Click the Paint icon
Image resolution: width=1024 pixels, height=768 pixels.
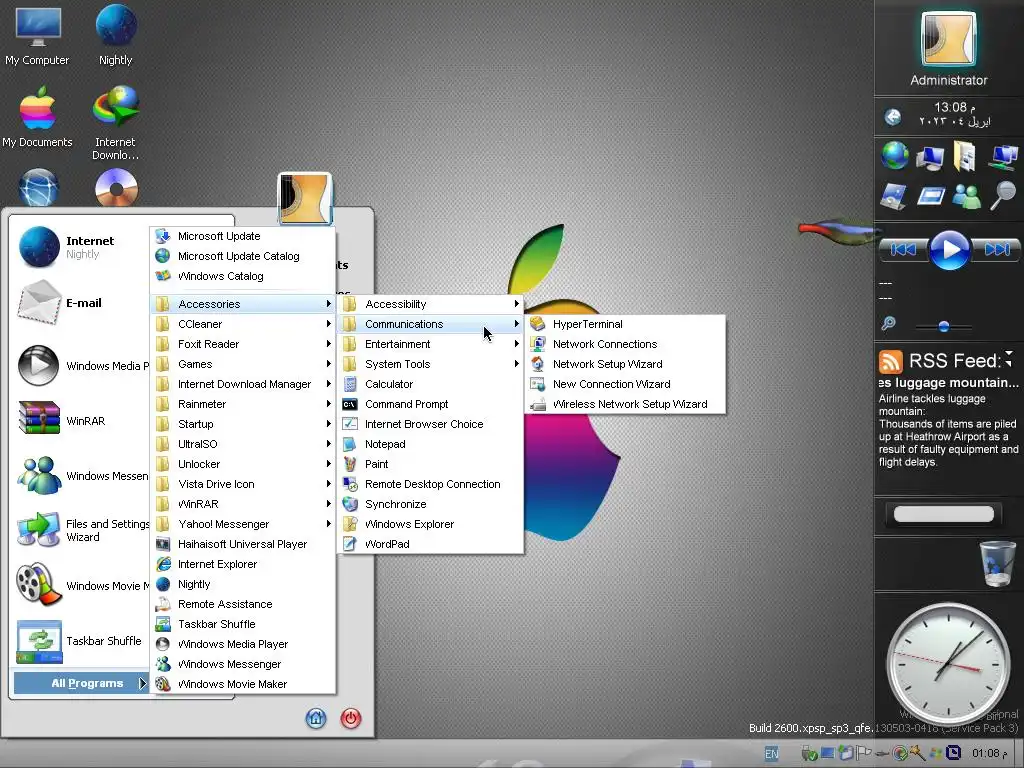point(350,464)
